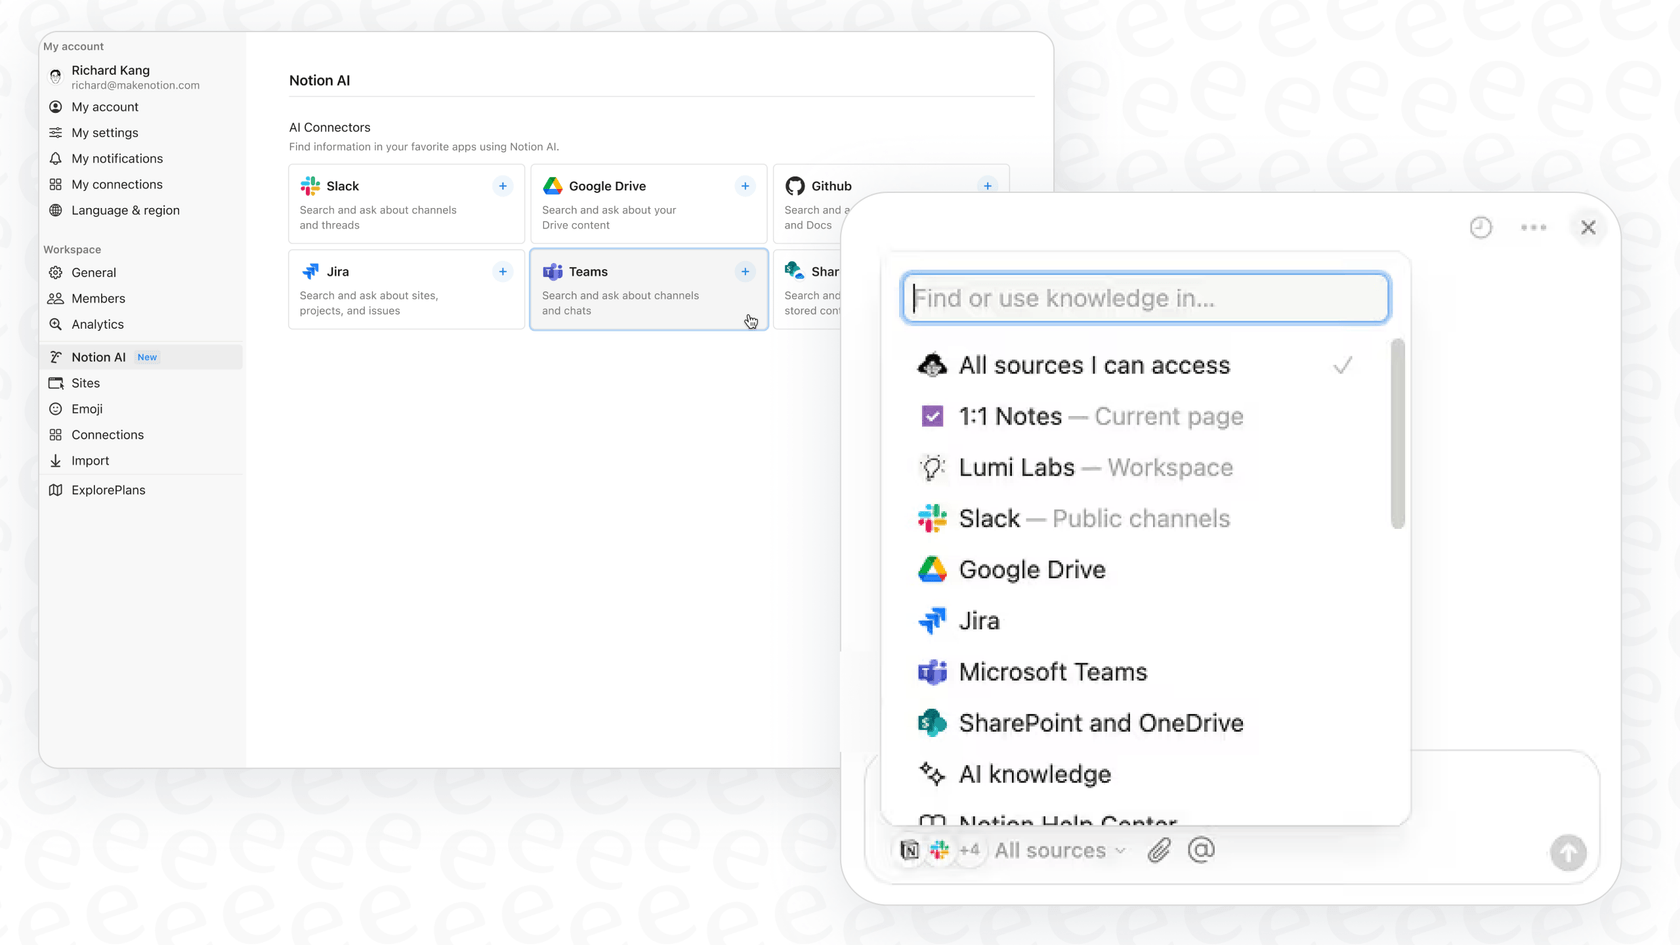This screenshot has width=1680, height=945.
Task: Open Members in workspace sidebar
Action: [x=98, y=298]
